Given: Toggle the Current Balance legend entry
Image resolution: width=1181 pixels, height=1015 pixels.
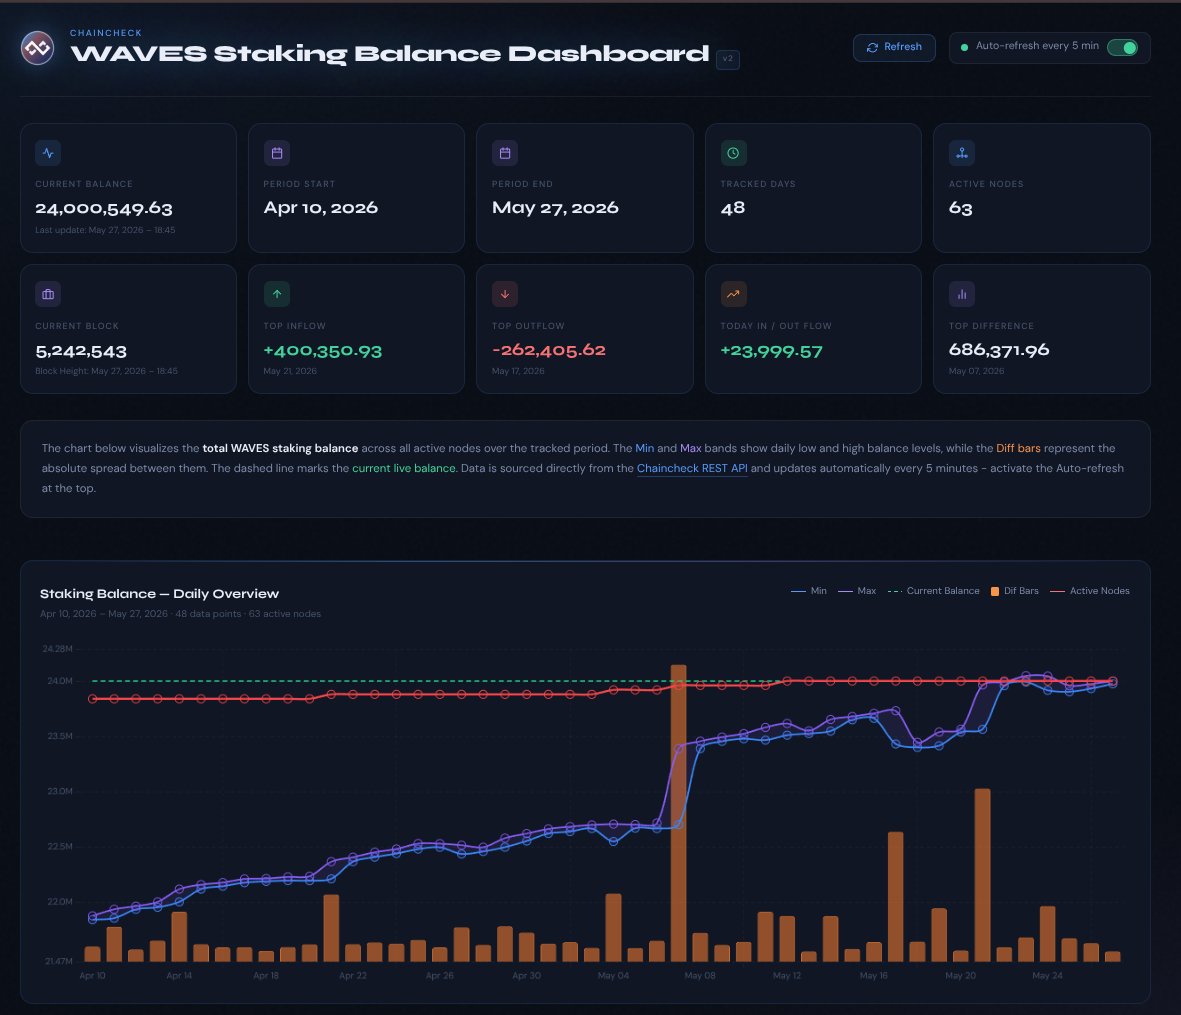Looking at the screenshot, I should click(934, 591).
